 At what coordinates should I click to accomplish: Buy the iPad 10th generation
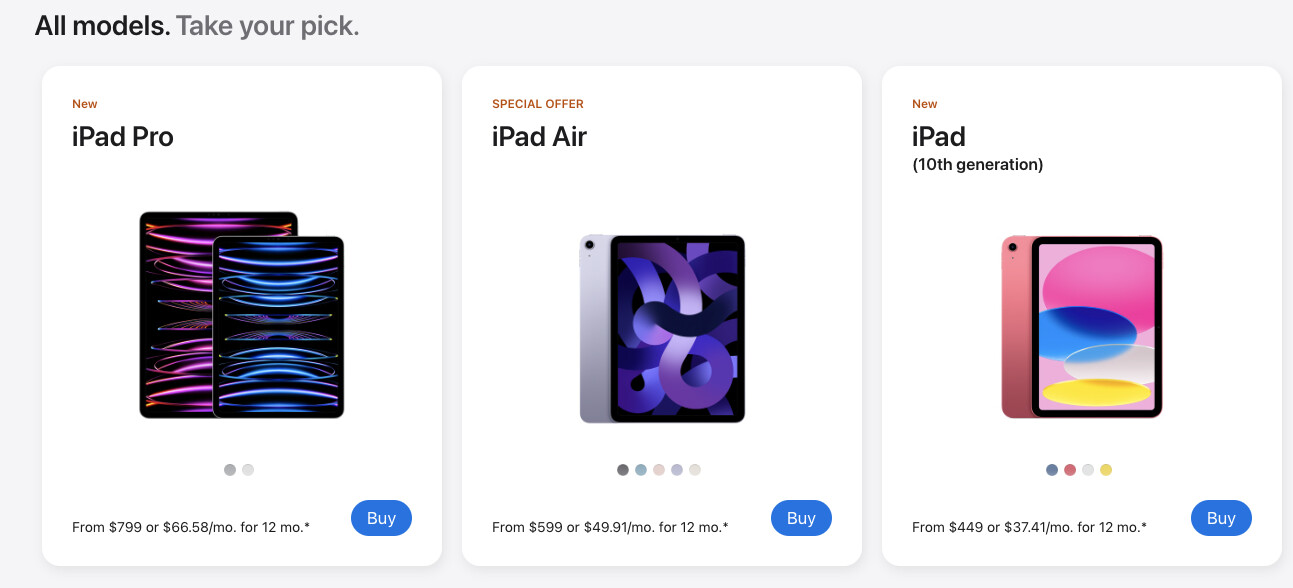tap(1221, 518)
